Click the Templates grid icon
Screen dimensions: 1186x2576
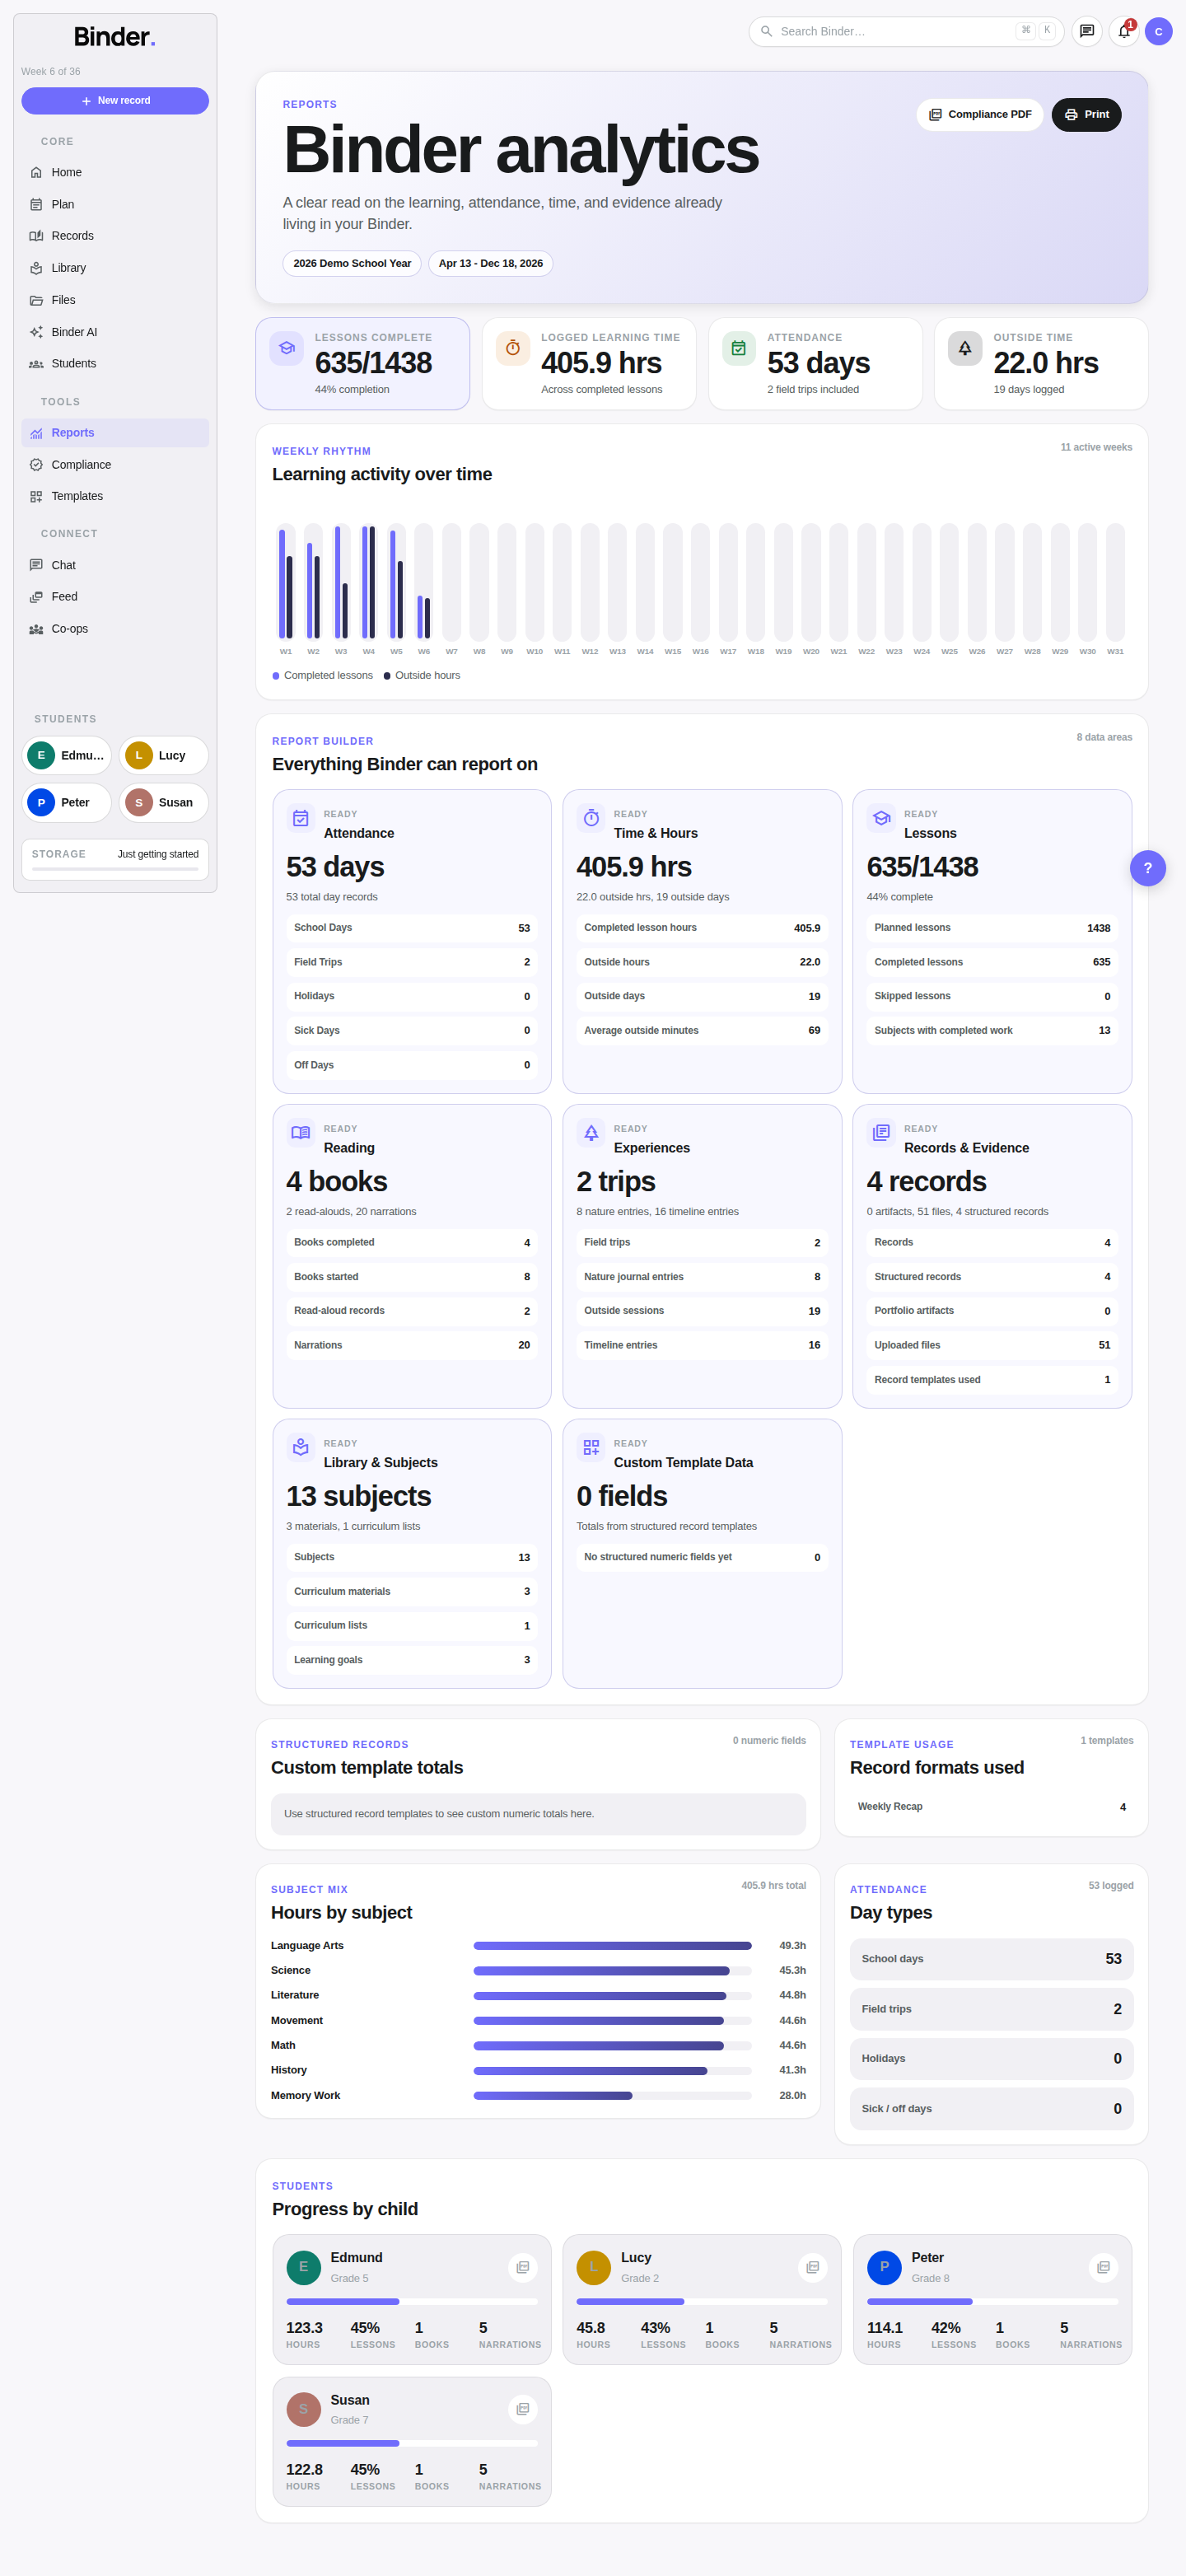[x=36, y=496]
